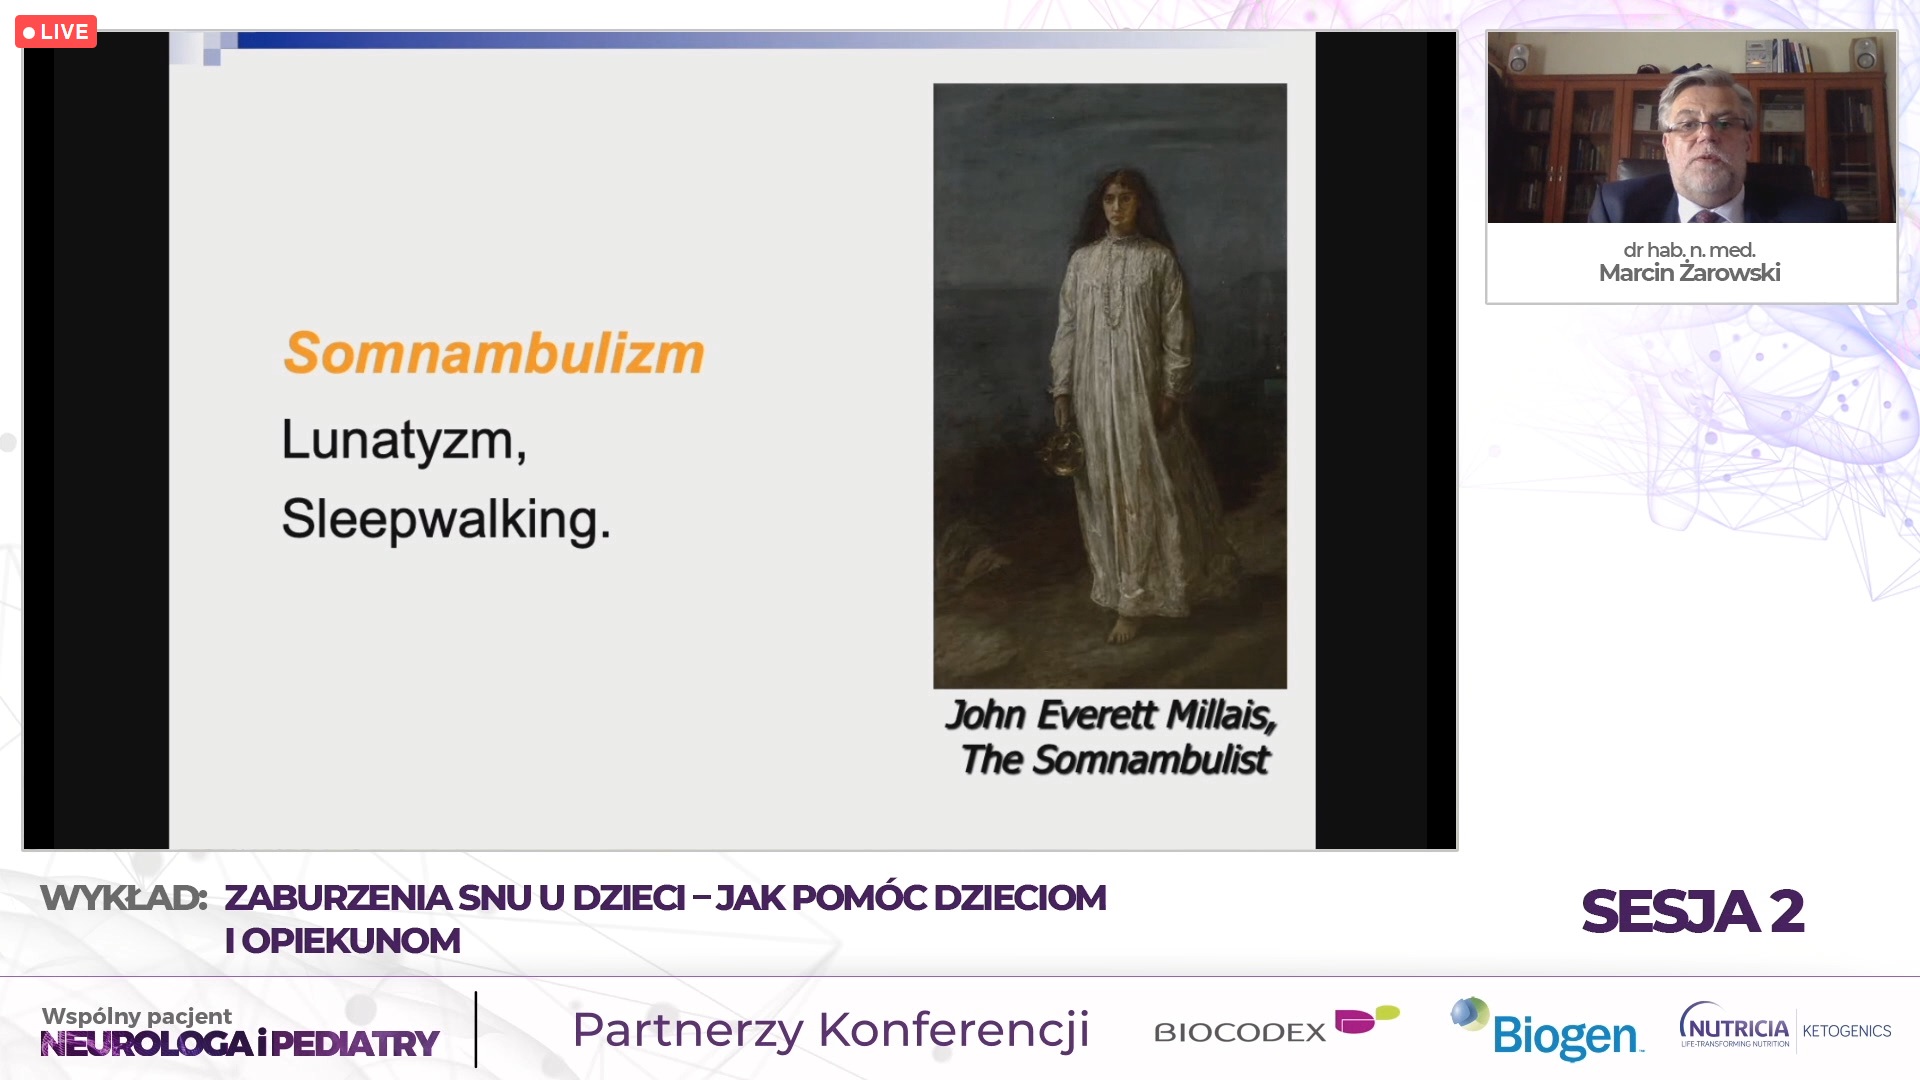This screenshot has width=1920, height=1080.
Task: Click the speaker webcam video
Action: (1691, 127)
